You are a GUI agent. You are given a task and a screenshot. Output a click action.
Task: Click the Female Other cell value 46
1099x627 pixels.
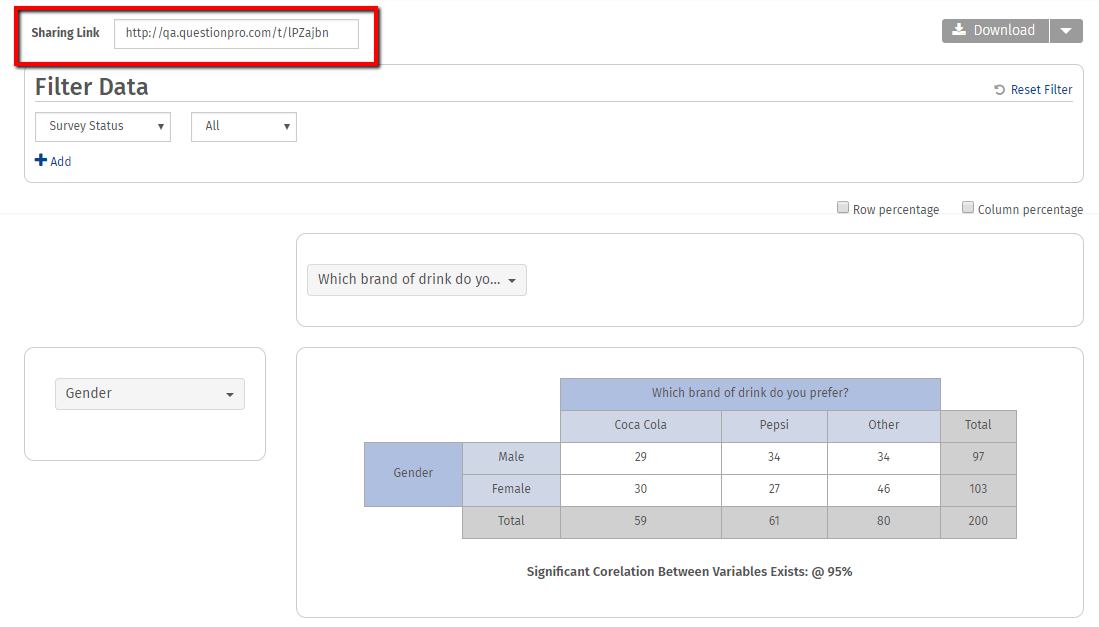pos(884,490)
